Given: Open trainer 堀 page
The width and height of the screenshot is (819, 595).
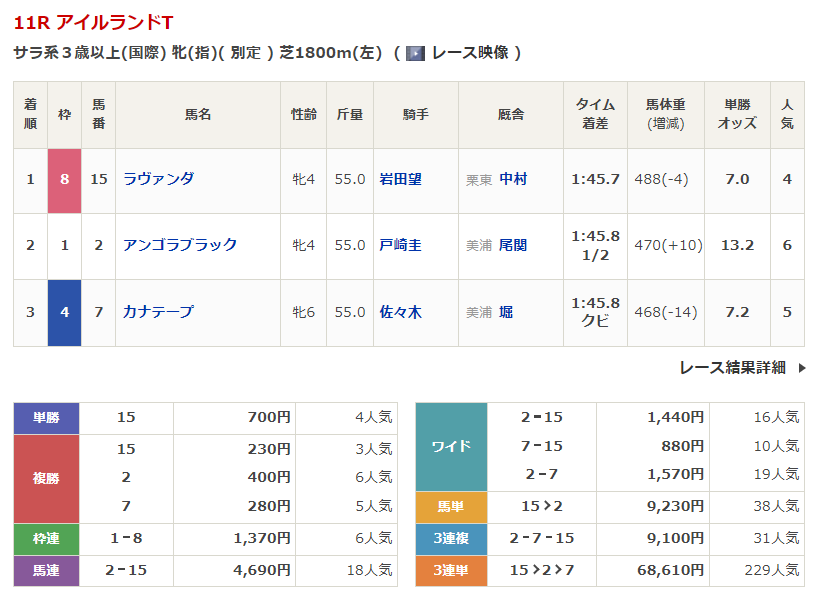Looking at the screenshot, I should click(506, 312).
